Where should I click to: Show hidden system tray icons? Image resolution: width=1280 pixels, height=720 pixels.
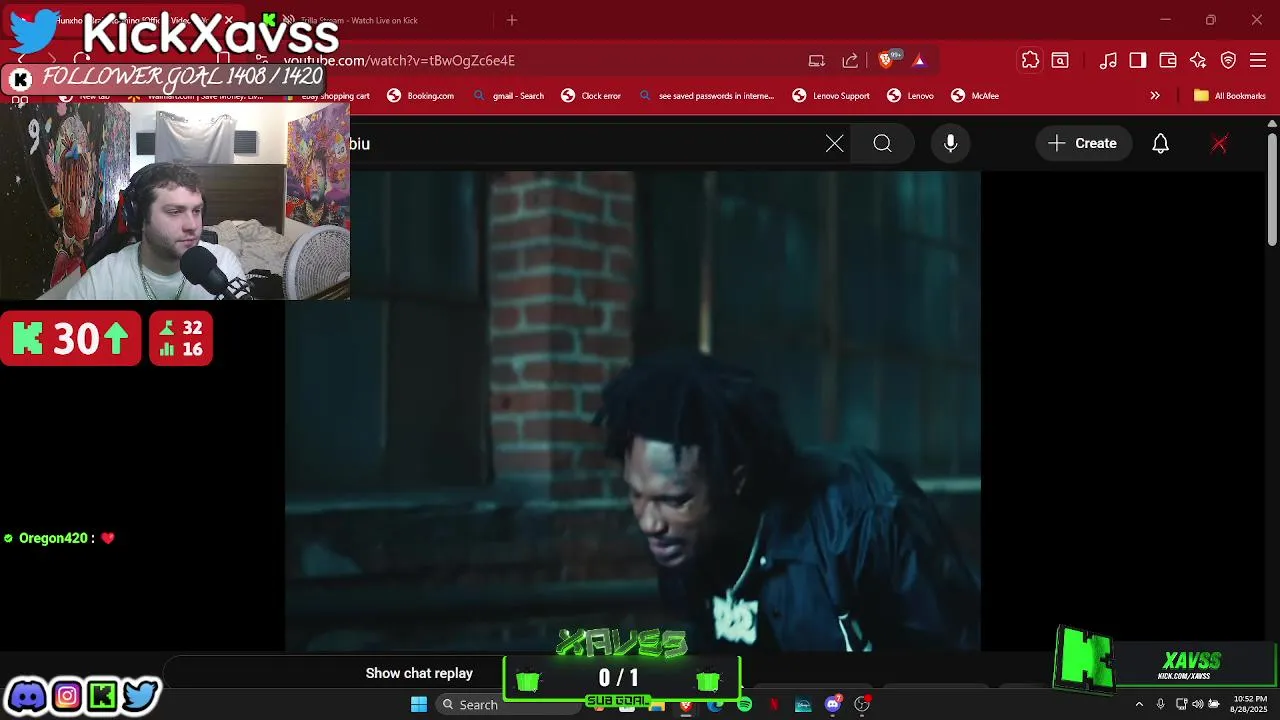click(1138, 704)
